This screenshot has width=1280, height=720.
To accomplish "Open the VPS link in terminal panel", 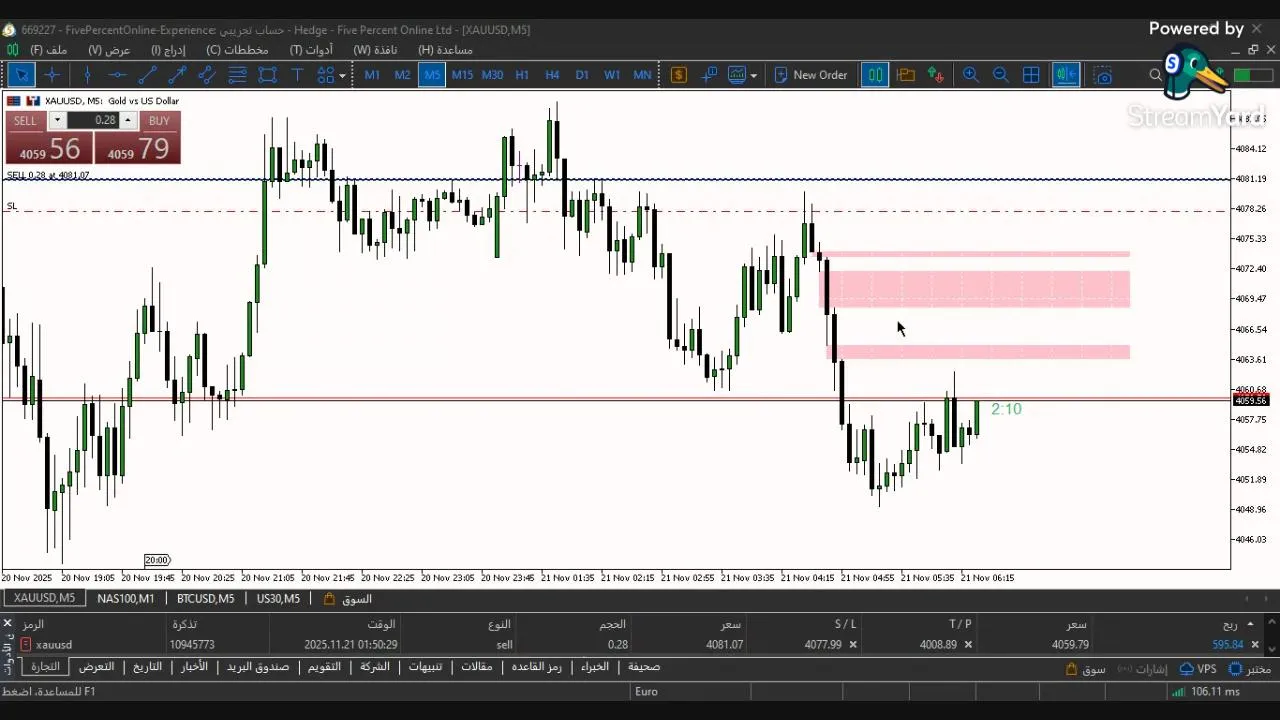I will 1198,669.
